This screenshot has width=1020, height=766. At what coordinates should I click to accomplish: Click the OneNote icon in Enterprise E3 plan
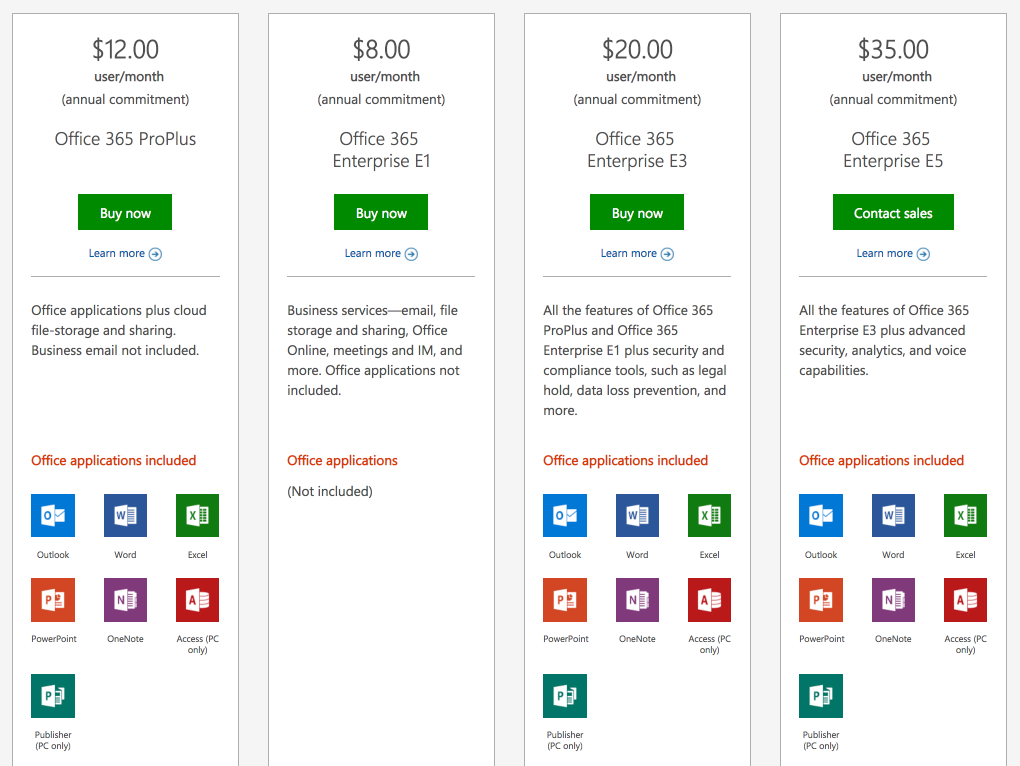637,600
